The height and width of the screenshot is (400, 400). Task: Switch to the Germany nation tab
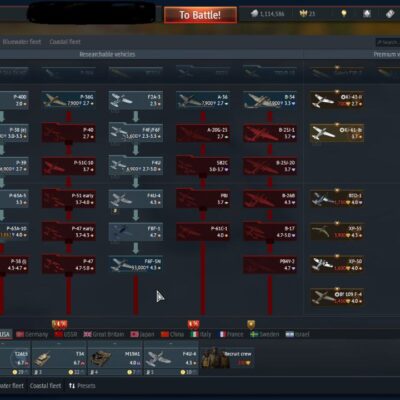point(32,334)
